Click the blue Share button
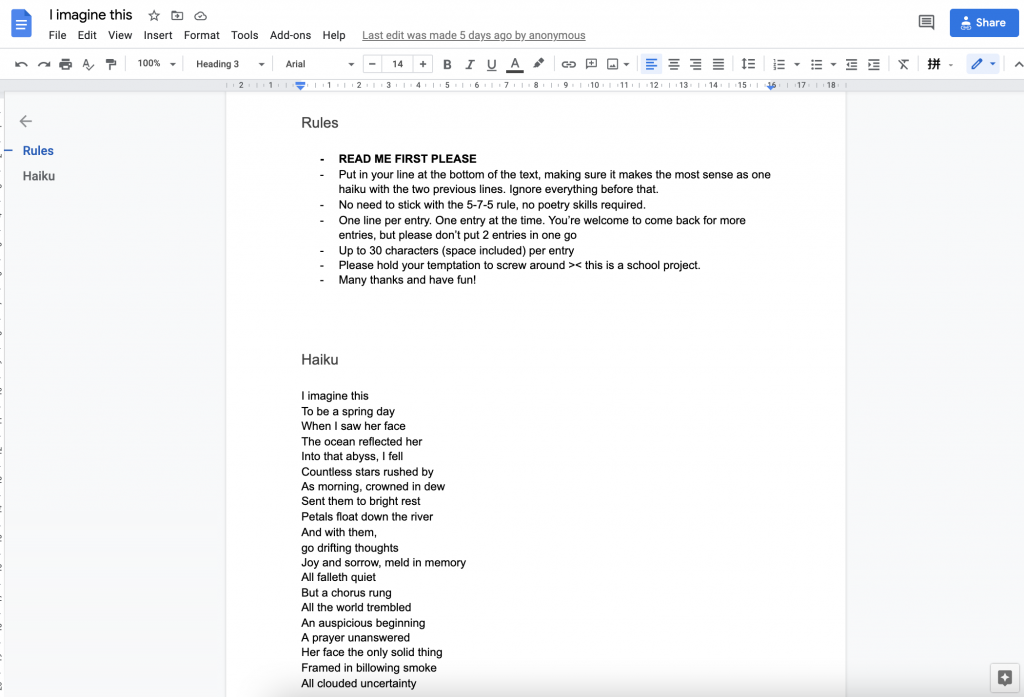1024x697 pixels. (x=984, y=23)
